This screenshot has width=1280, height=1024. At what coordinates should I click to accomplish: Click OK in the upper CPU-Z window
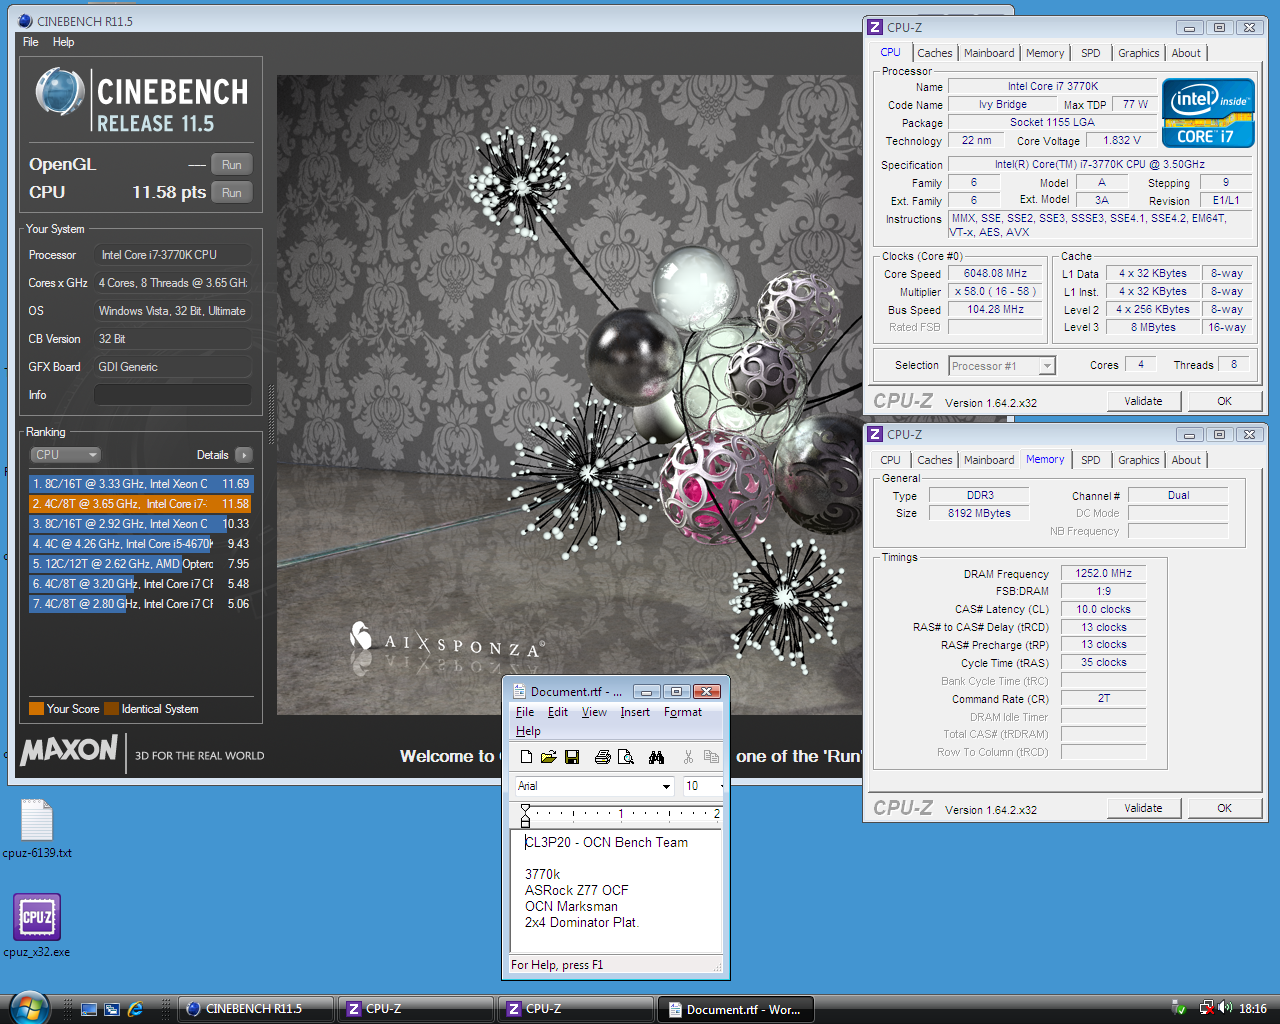[x=1224, y=401]
